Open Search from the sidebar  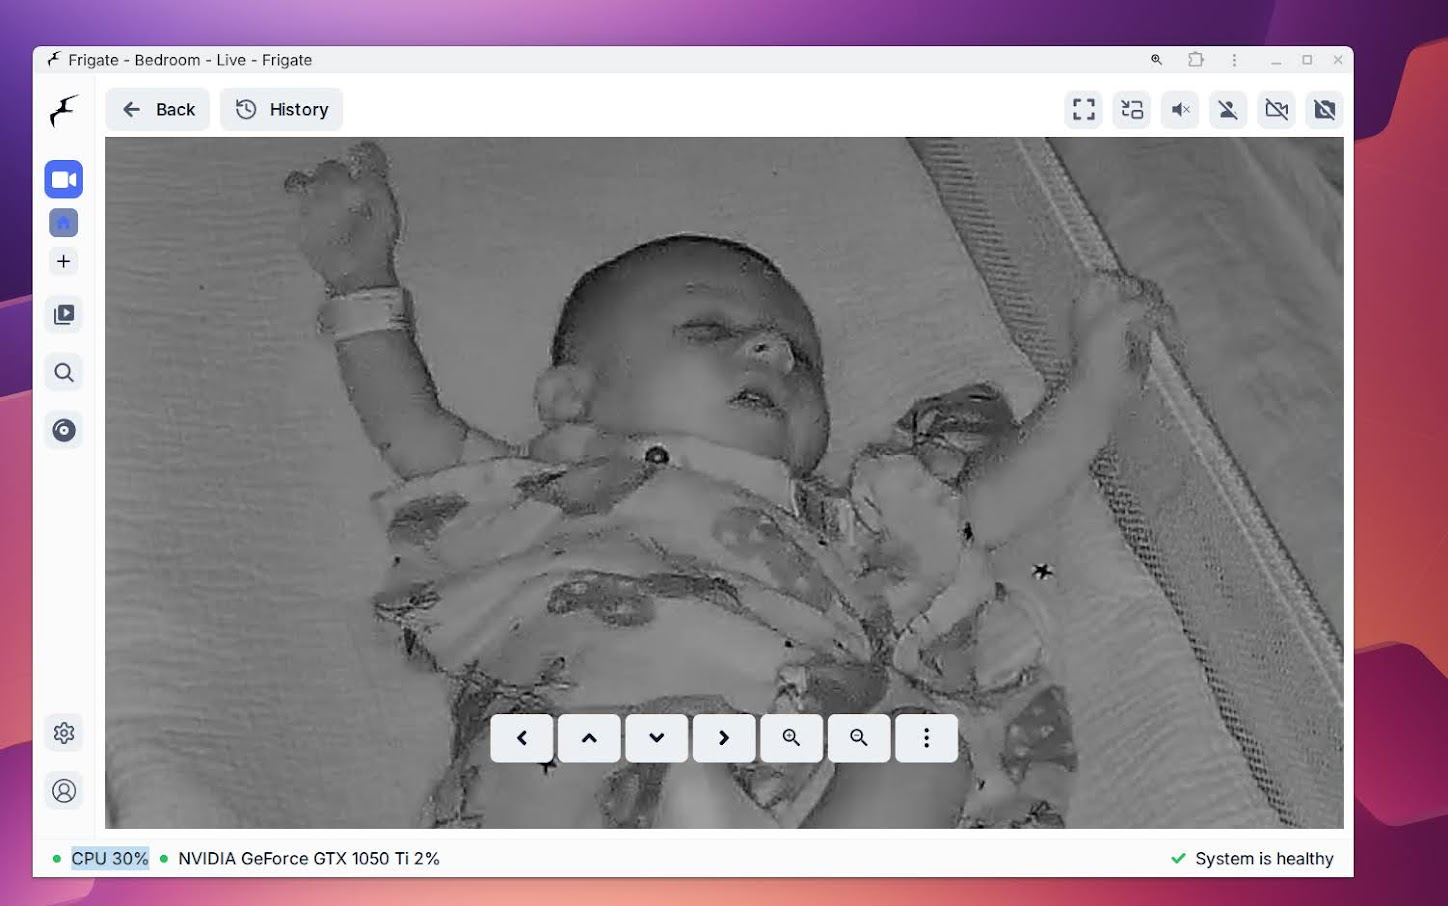(x=64, y=372)
